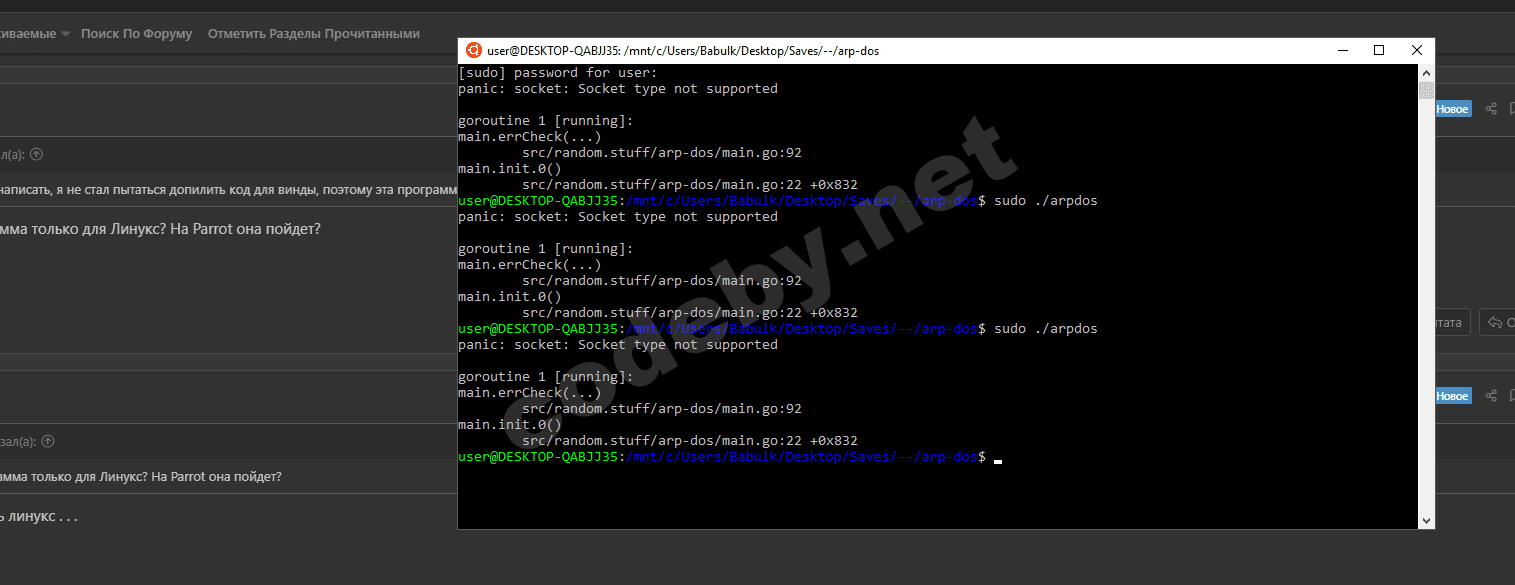Image resolution: width=1515 pixels, height=585 pixels.
Task: Jump to original post from first quote arrow
Action: (x=37, y=154)
